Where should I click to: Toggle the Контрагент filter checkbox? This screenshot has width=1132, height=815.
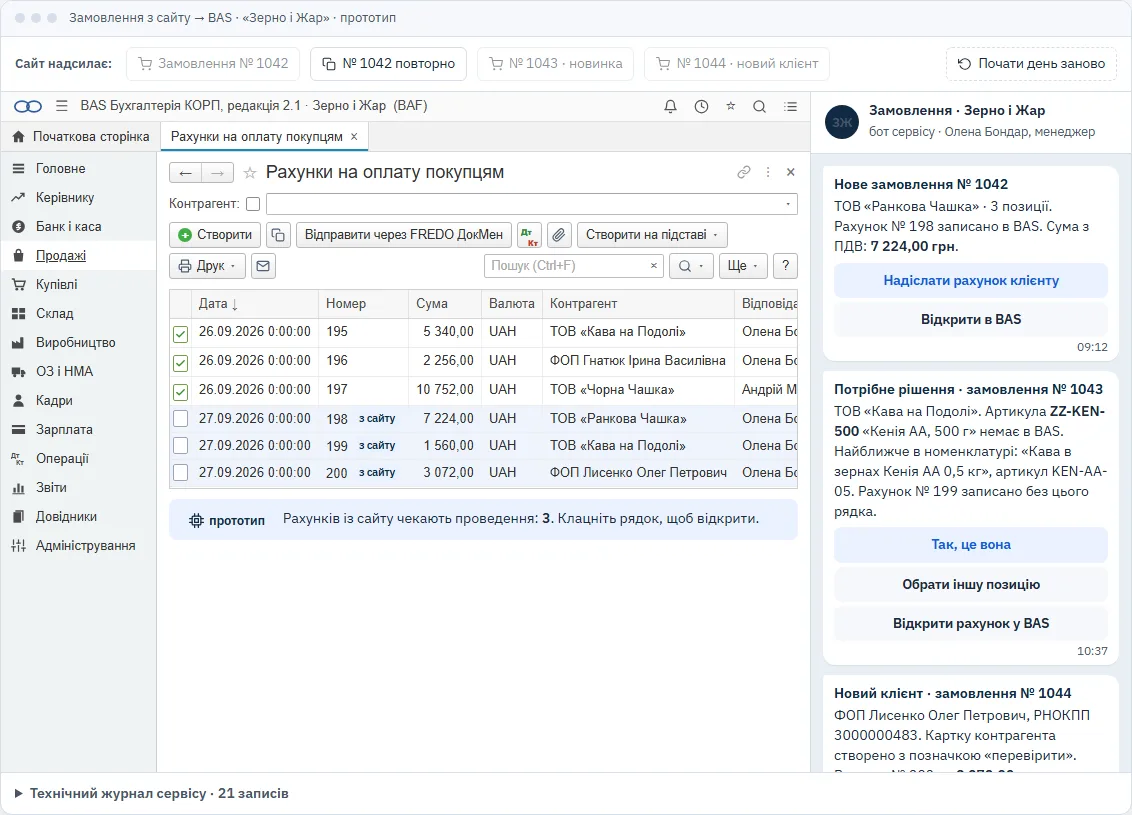pyautogui.click(x=253, y=204)
